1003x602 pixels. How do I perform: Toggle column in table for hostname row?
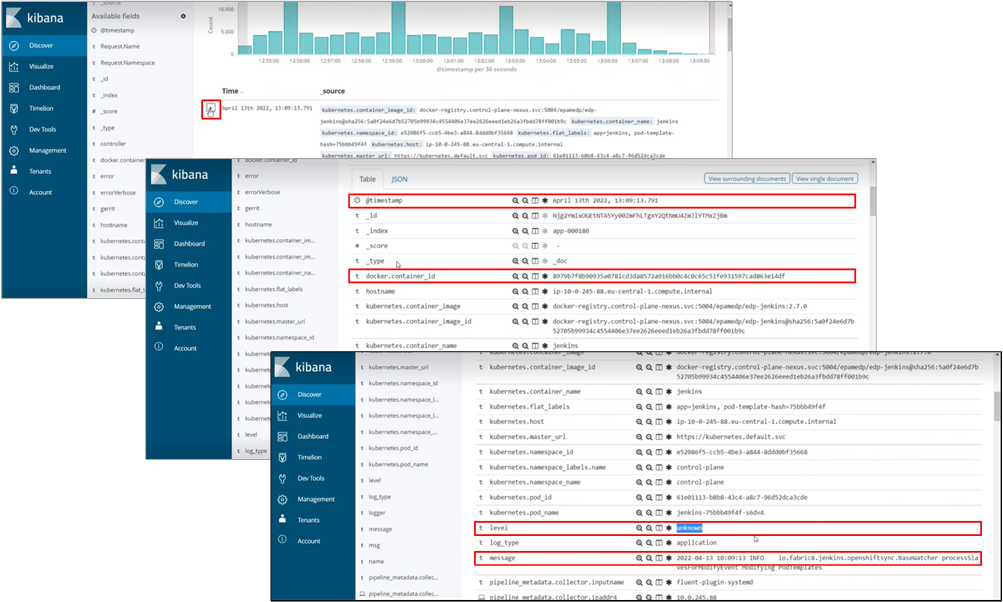[535, 291]
